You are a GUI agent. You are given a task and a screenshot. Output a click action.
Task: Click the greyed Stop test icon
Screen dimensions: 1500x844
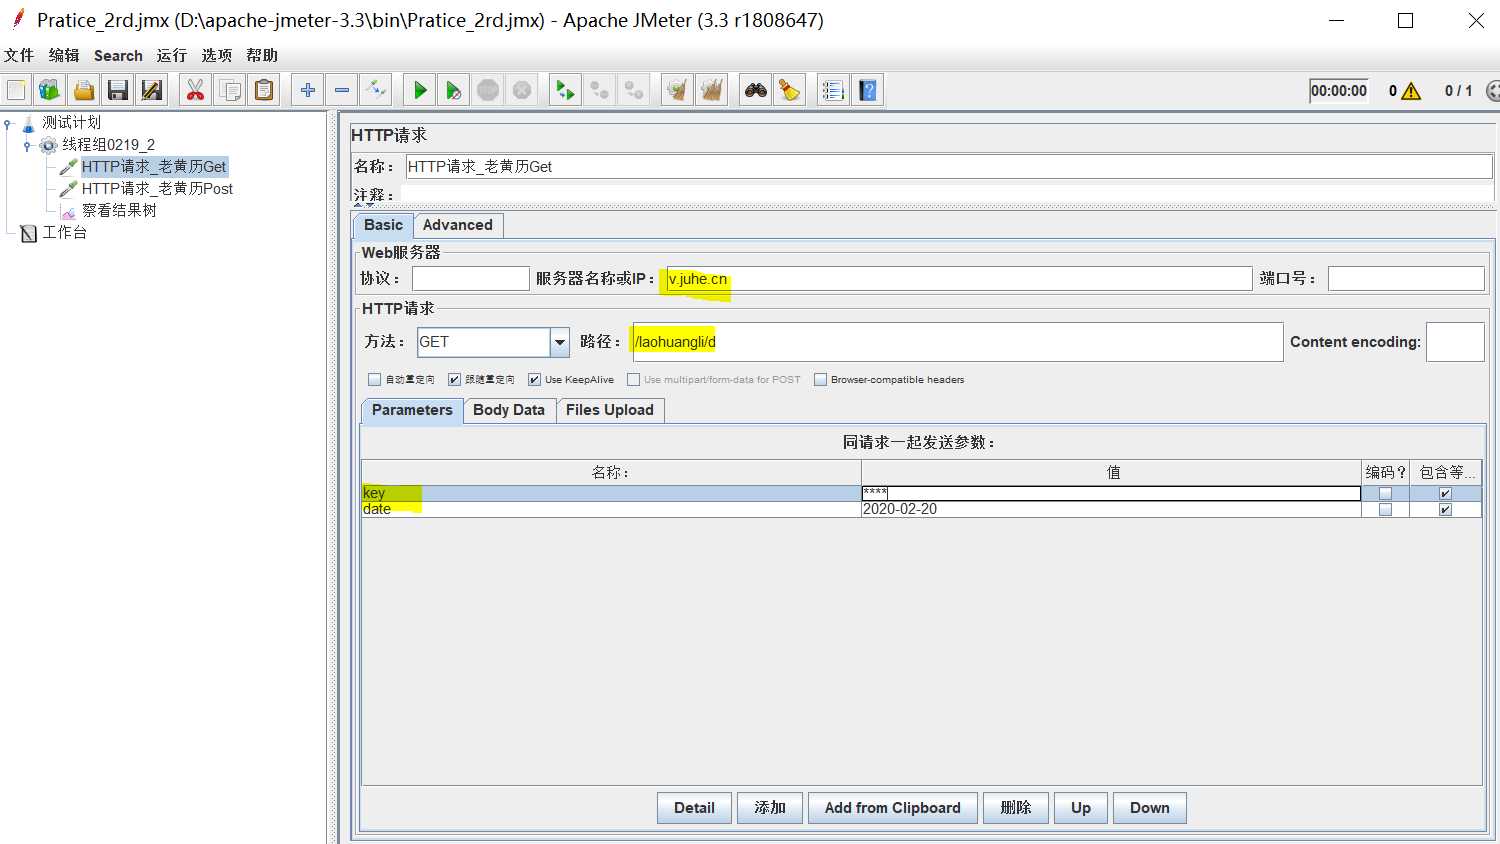point(488,90)
